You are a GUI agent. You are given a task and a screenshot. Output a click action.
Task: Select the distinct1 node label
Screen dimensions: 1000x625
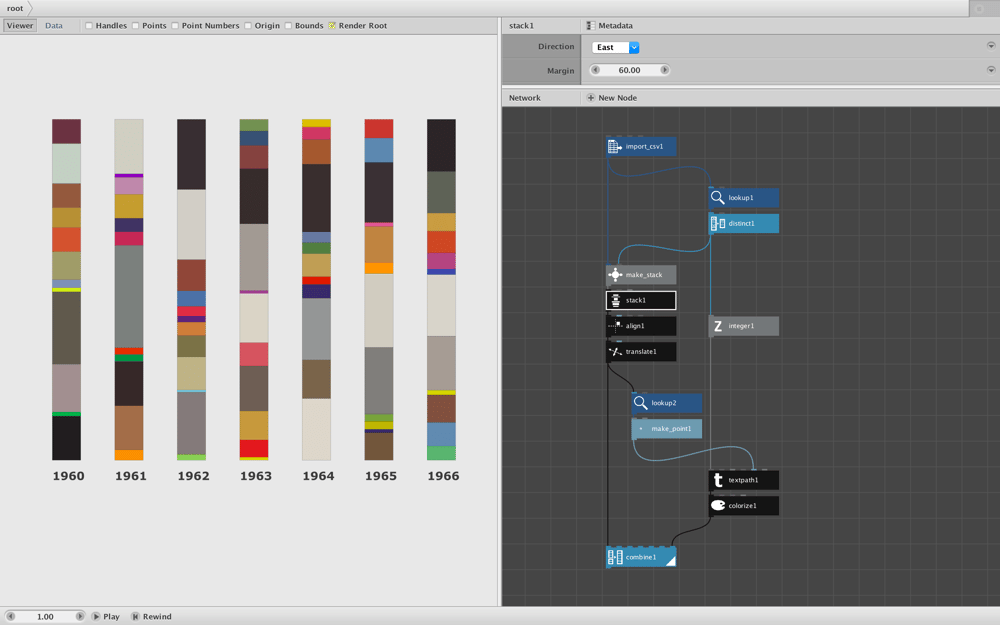point(741,223)
